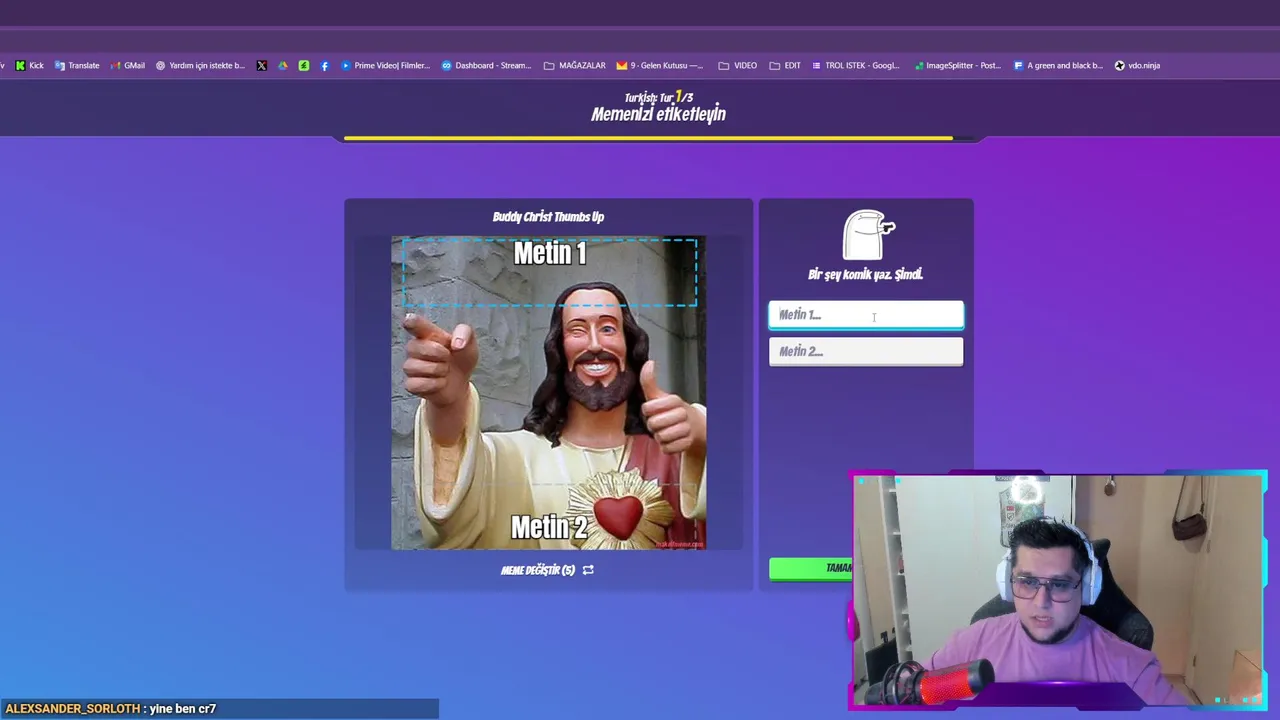Click the 'Buddy Christ Thumbs Up' title
This screenshot has height=720, width=1280.
pos(548,216)
